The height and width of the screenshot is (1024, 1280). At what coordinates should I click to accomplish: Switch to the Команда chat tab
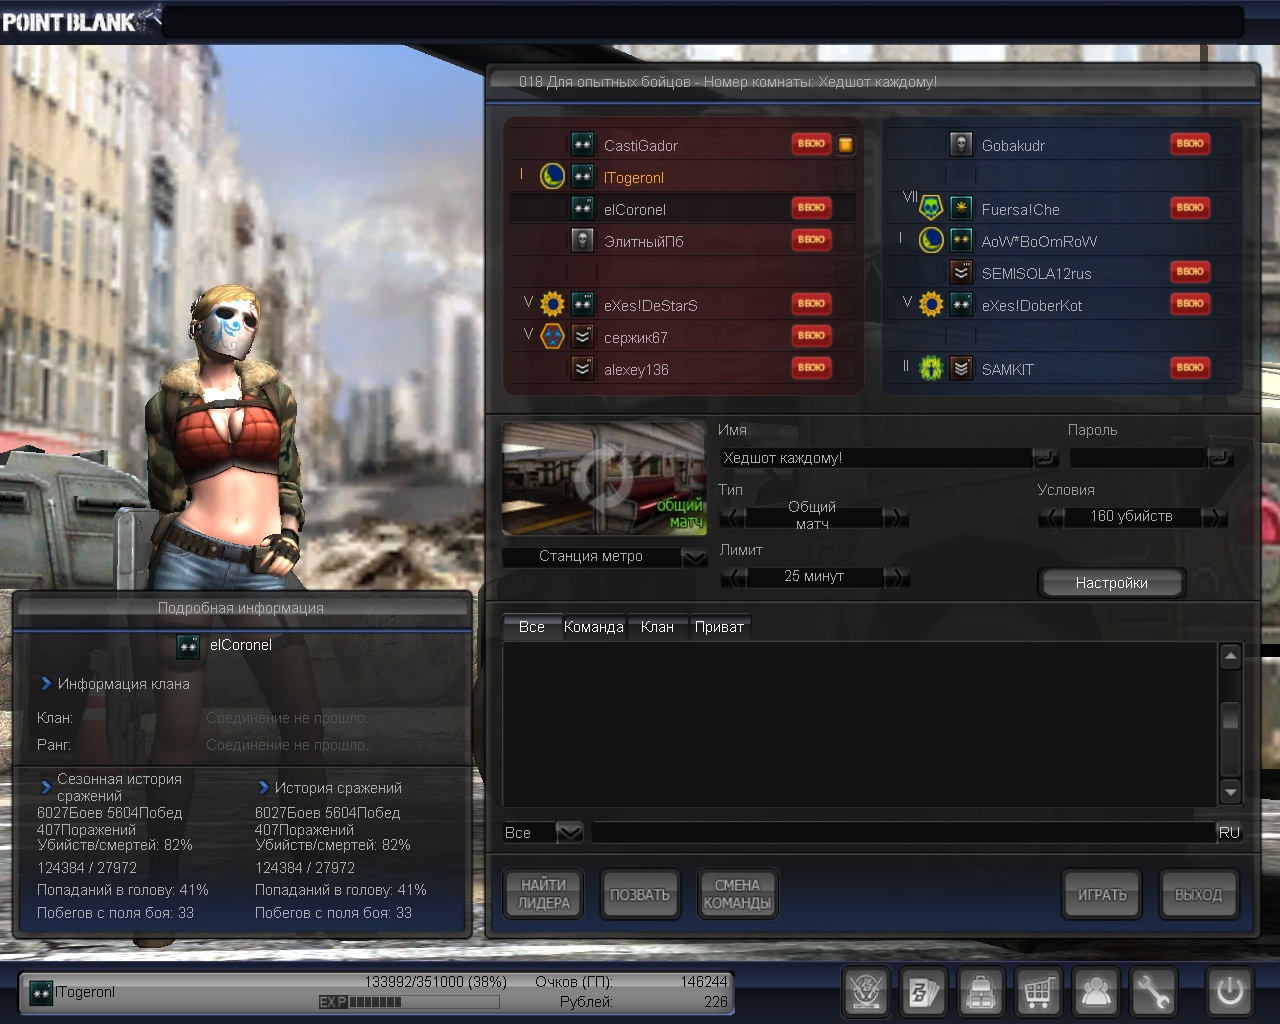(594, 627)
